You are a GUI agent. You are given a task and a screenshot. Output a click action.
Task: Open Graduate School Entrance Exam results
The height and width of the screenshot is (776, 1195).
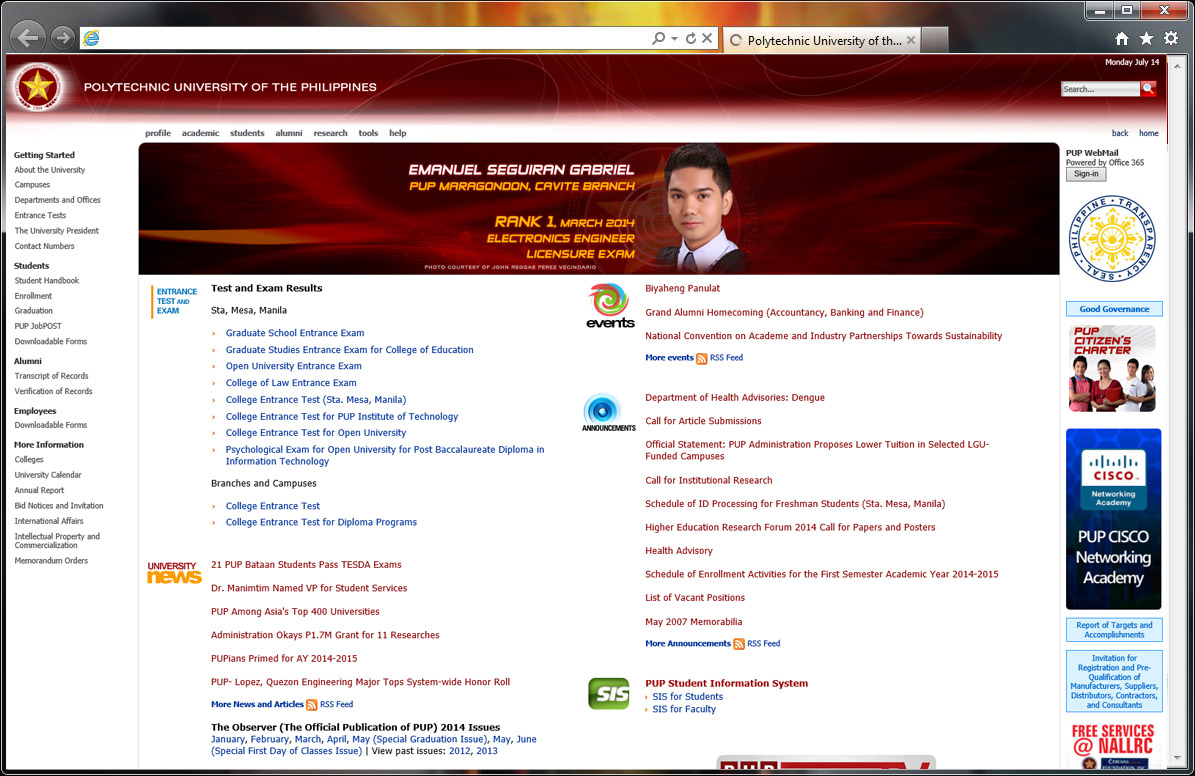pyautogui.click(x=295, y=333)
